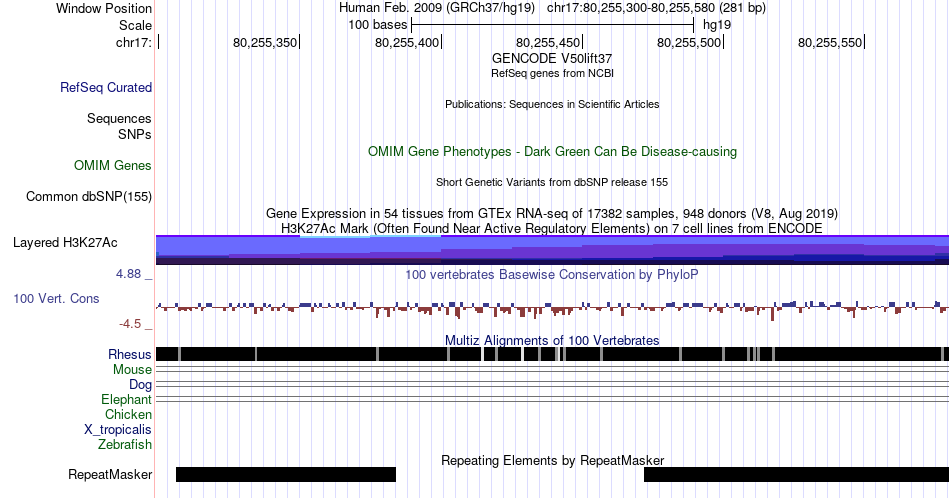Click the Layered H3K27Ac label
This screenshot has height=498, width=950.
[x=65, y=242]
